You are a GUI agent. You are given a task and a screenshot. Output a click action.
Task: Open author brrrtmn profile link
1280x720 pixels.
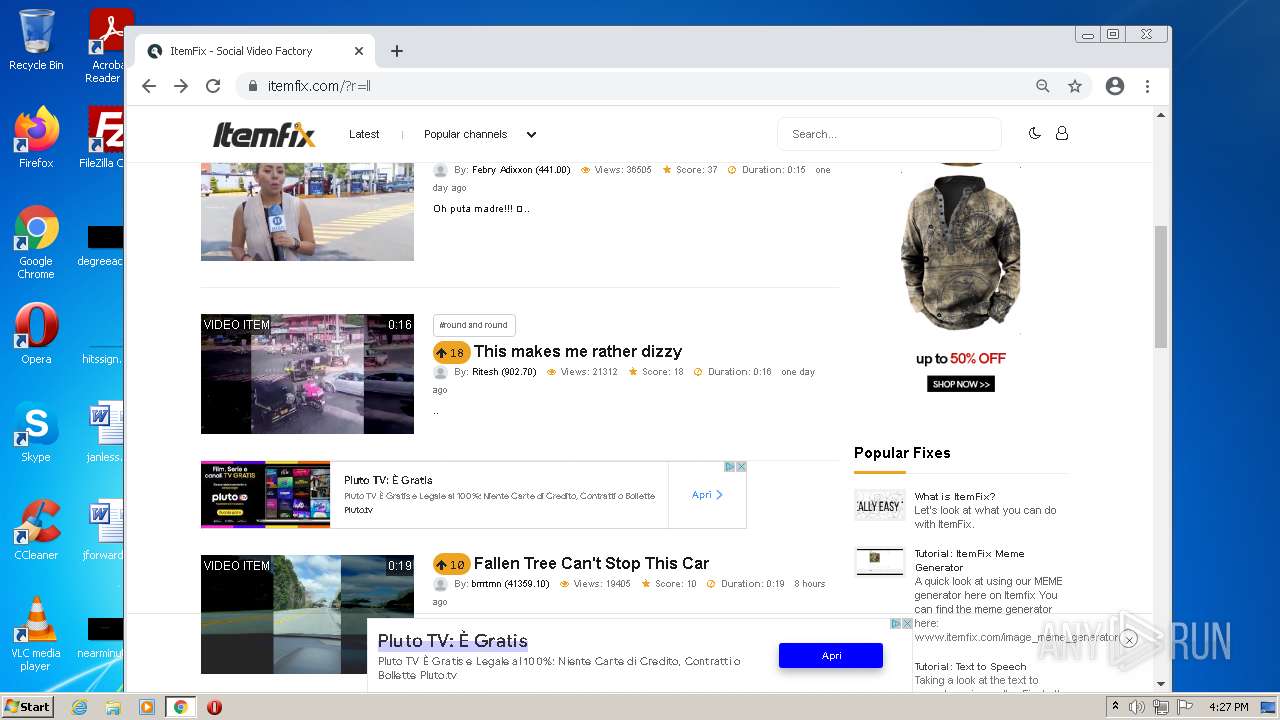pyautogui.click(x=510, y=584)
